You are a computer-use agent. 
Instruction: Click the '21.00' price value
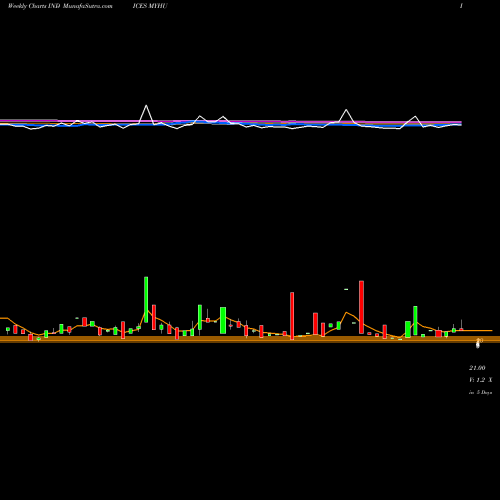[477, 368]
